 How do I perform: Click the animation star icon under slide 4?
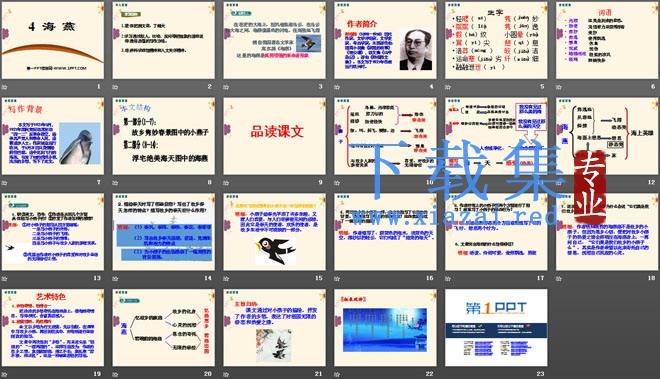(x=337, y=87)
